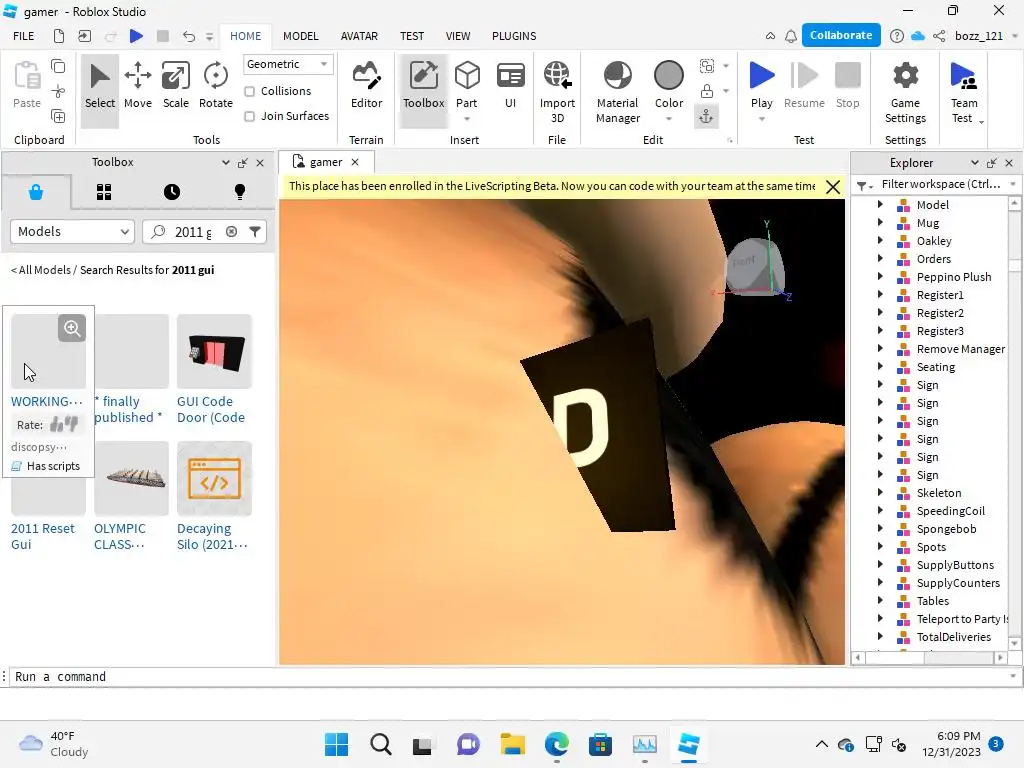
Task: Click the undo arrow in quick access bar
Action: [189, 36]
